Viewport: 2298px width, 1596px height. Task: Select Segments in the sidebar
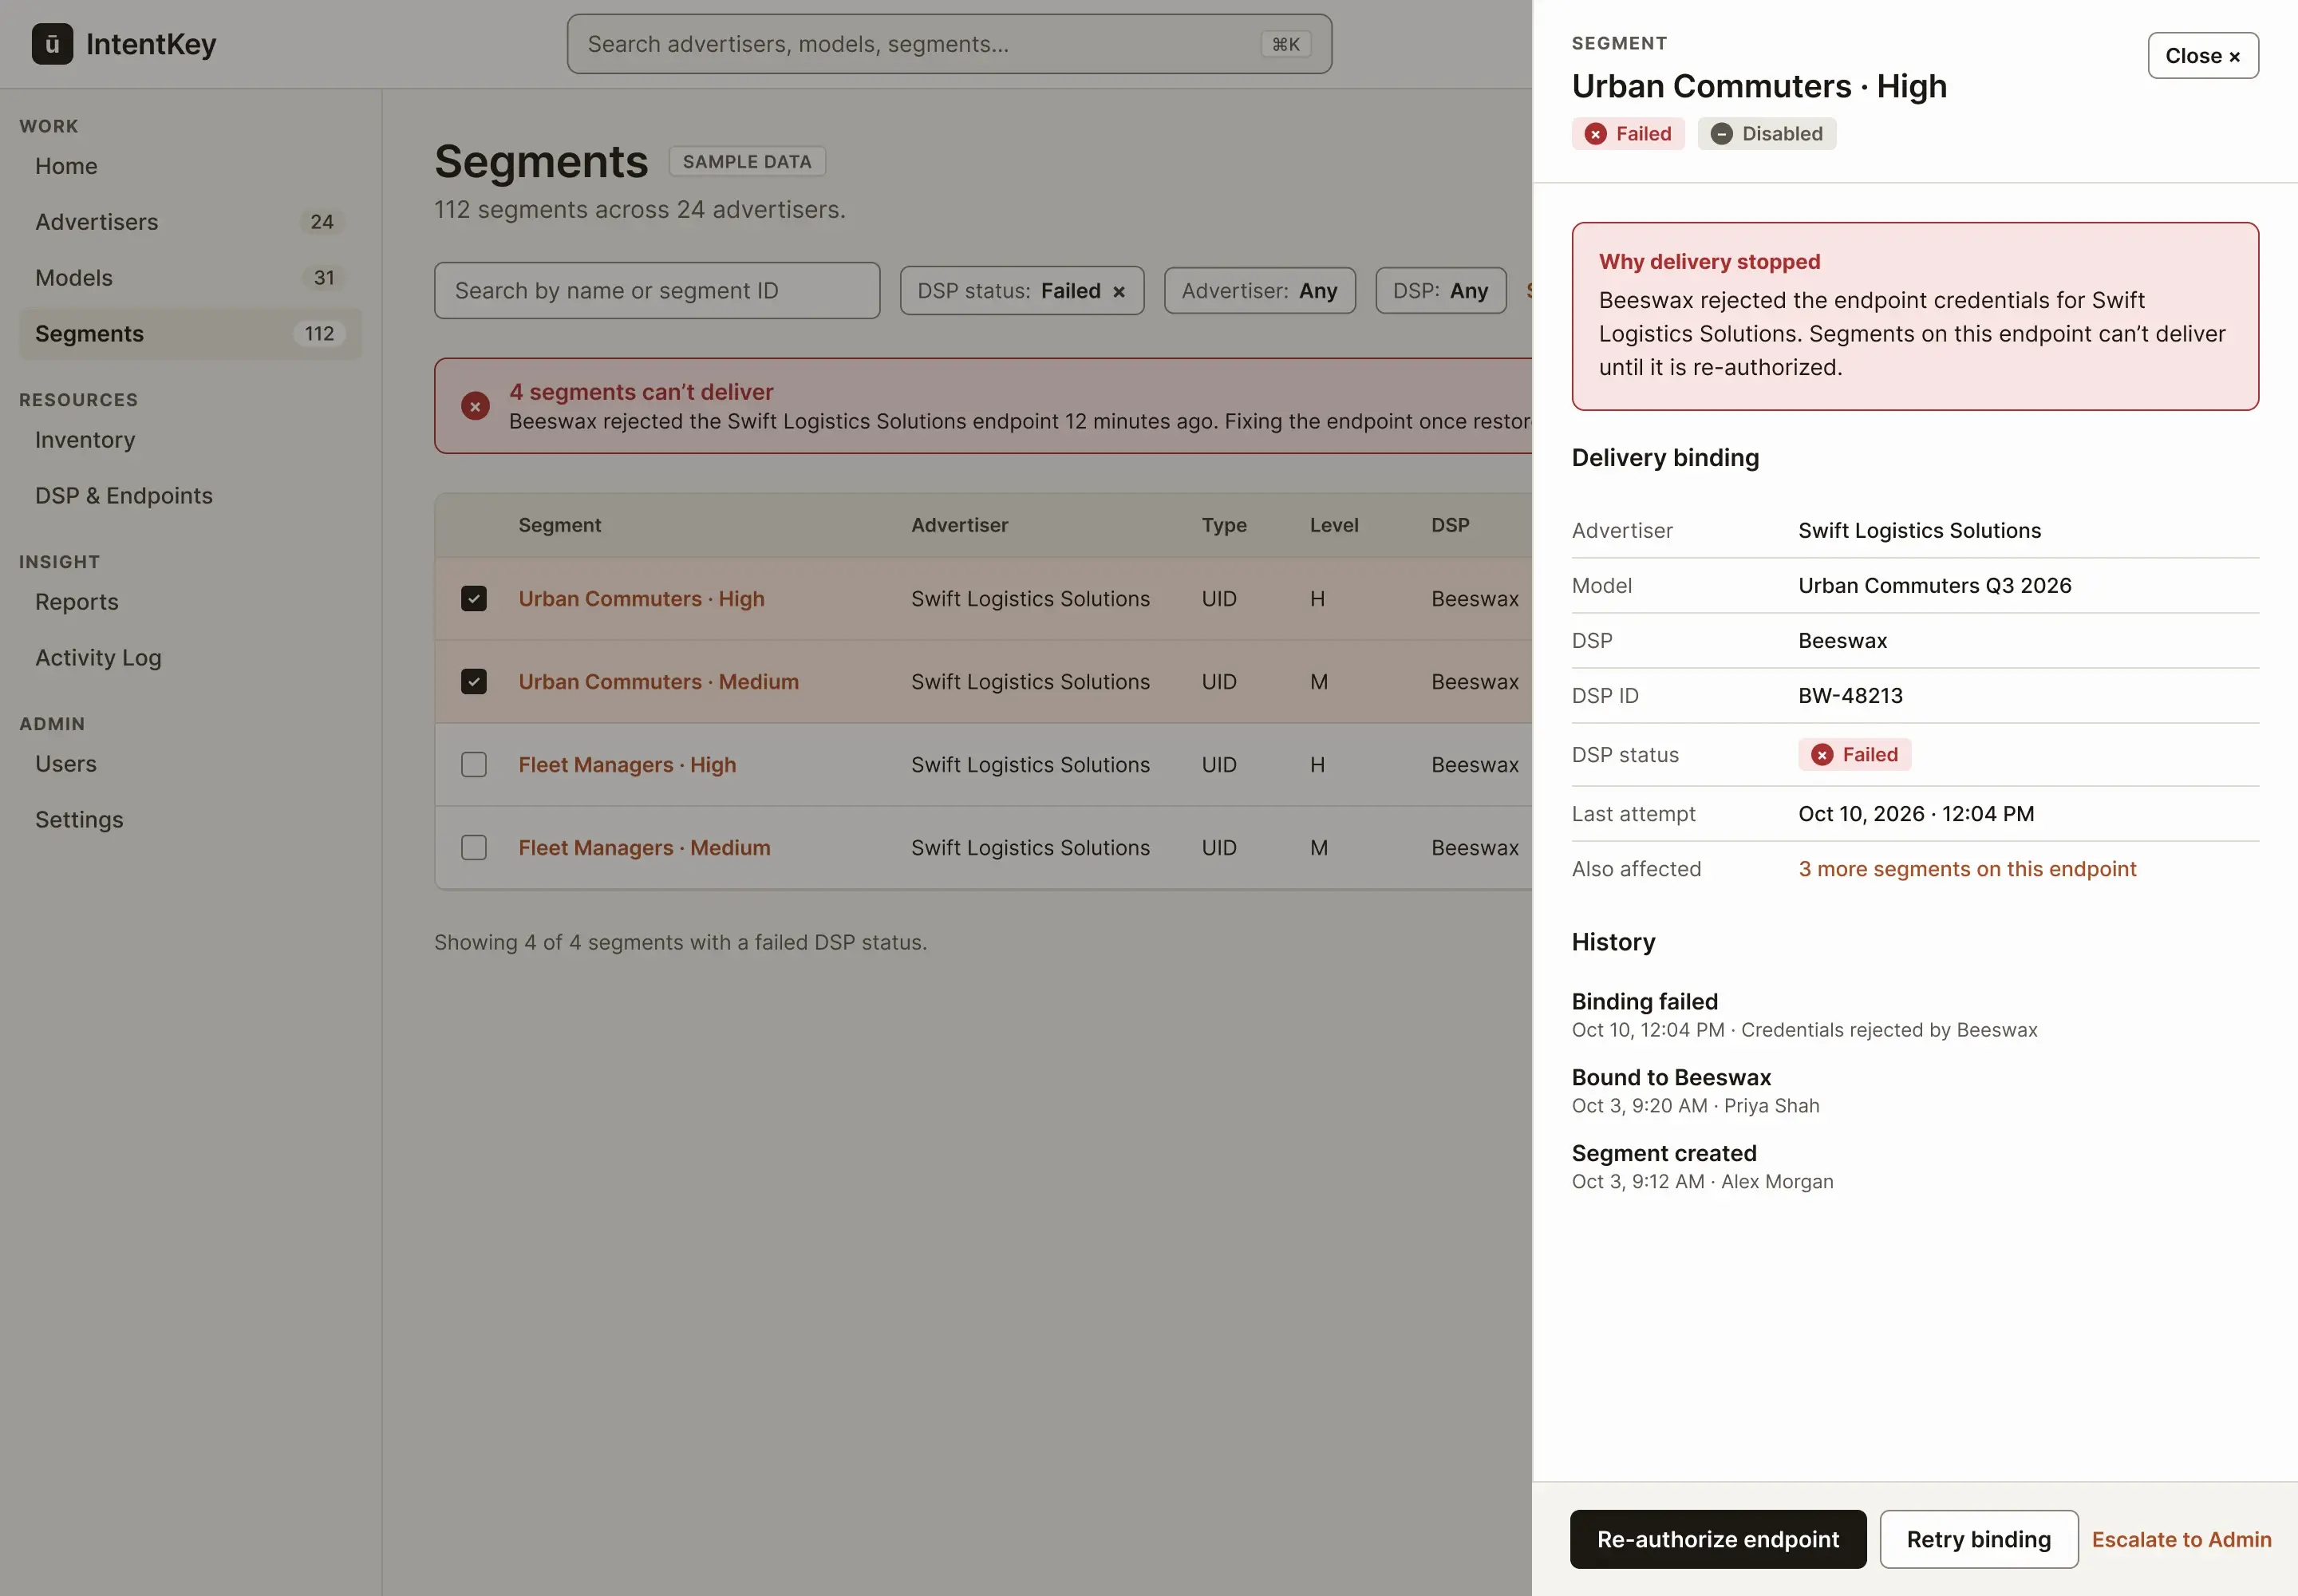(190, 334)
